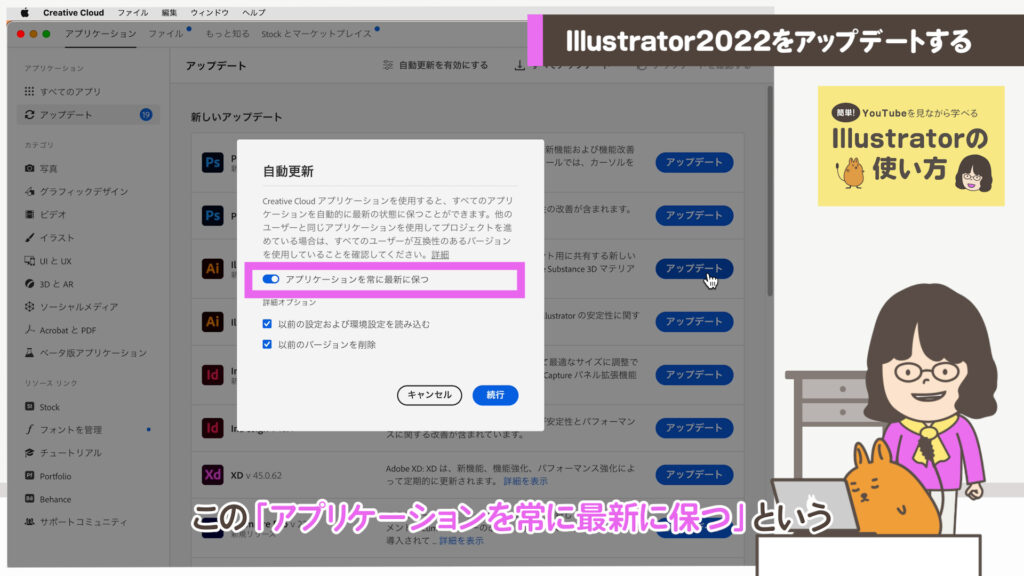
Task: Open the ヘルプ menu
Action: tap(253, 12)
